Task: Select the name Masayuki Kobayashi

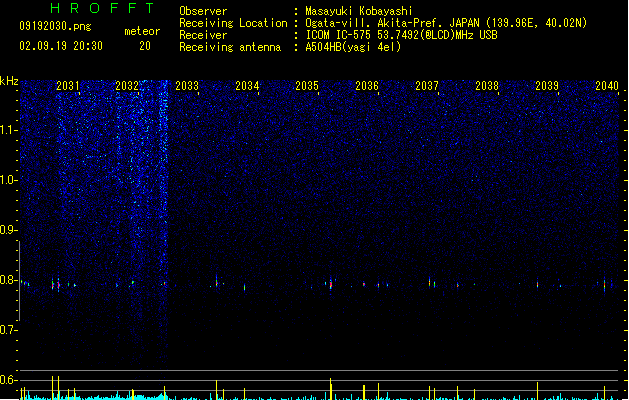Action: (x=359, y=11)
